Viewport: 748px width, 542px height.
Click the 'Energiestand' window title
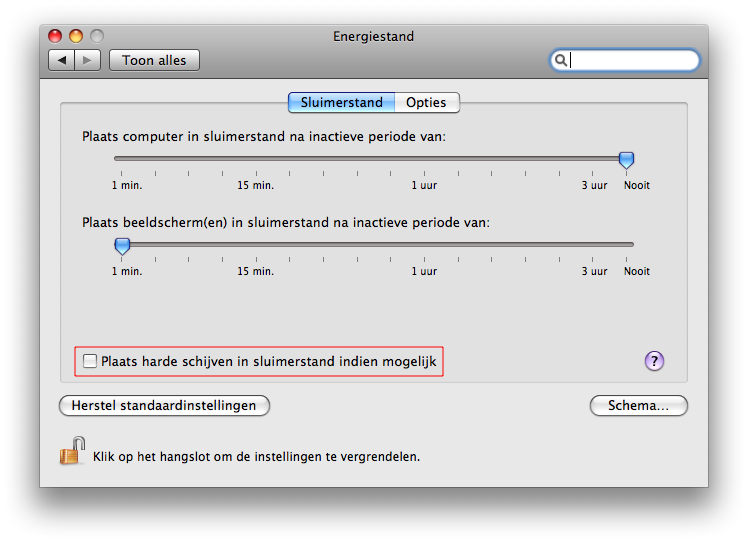pos(374,36)
